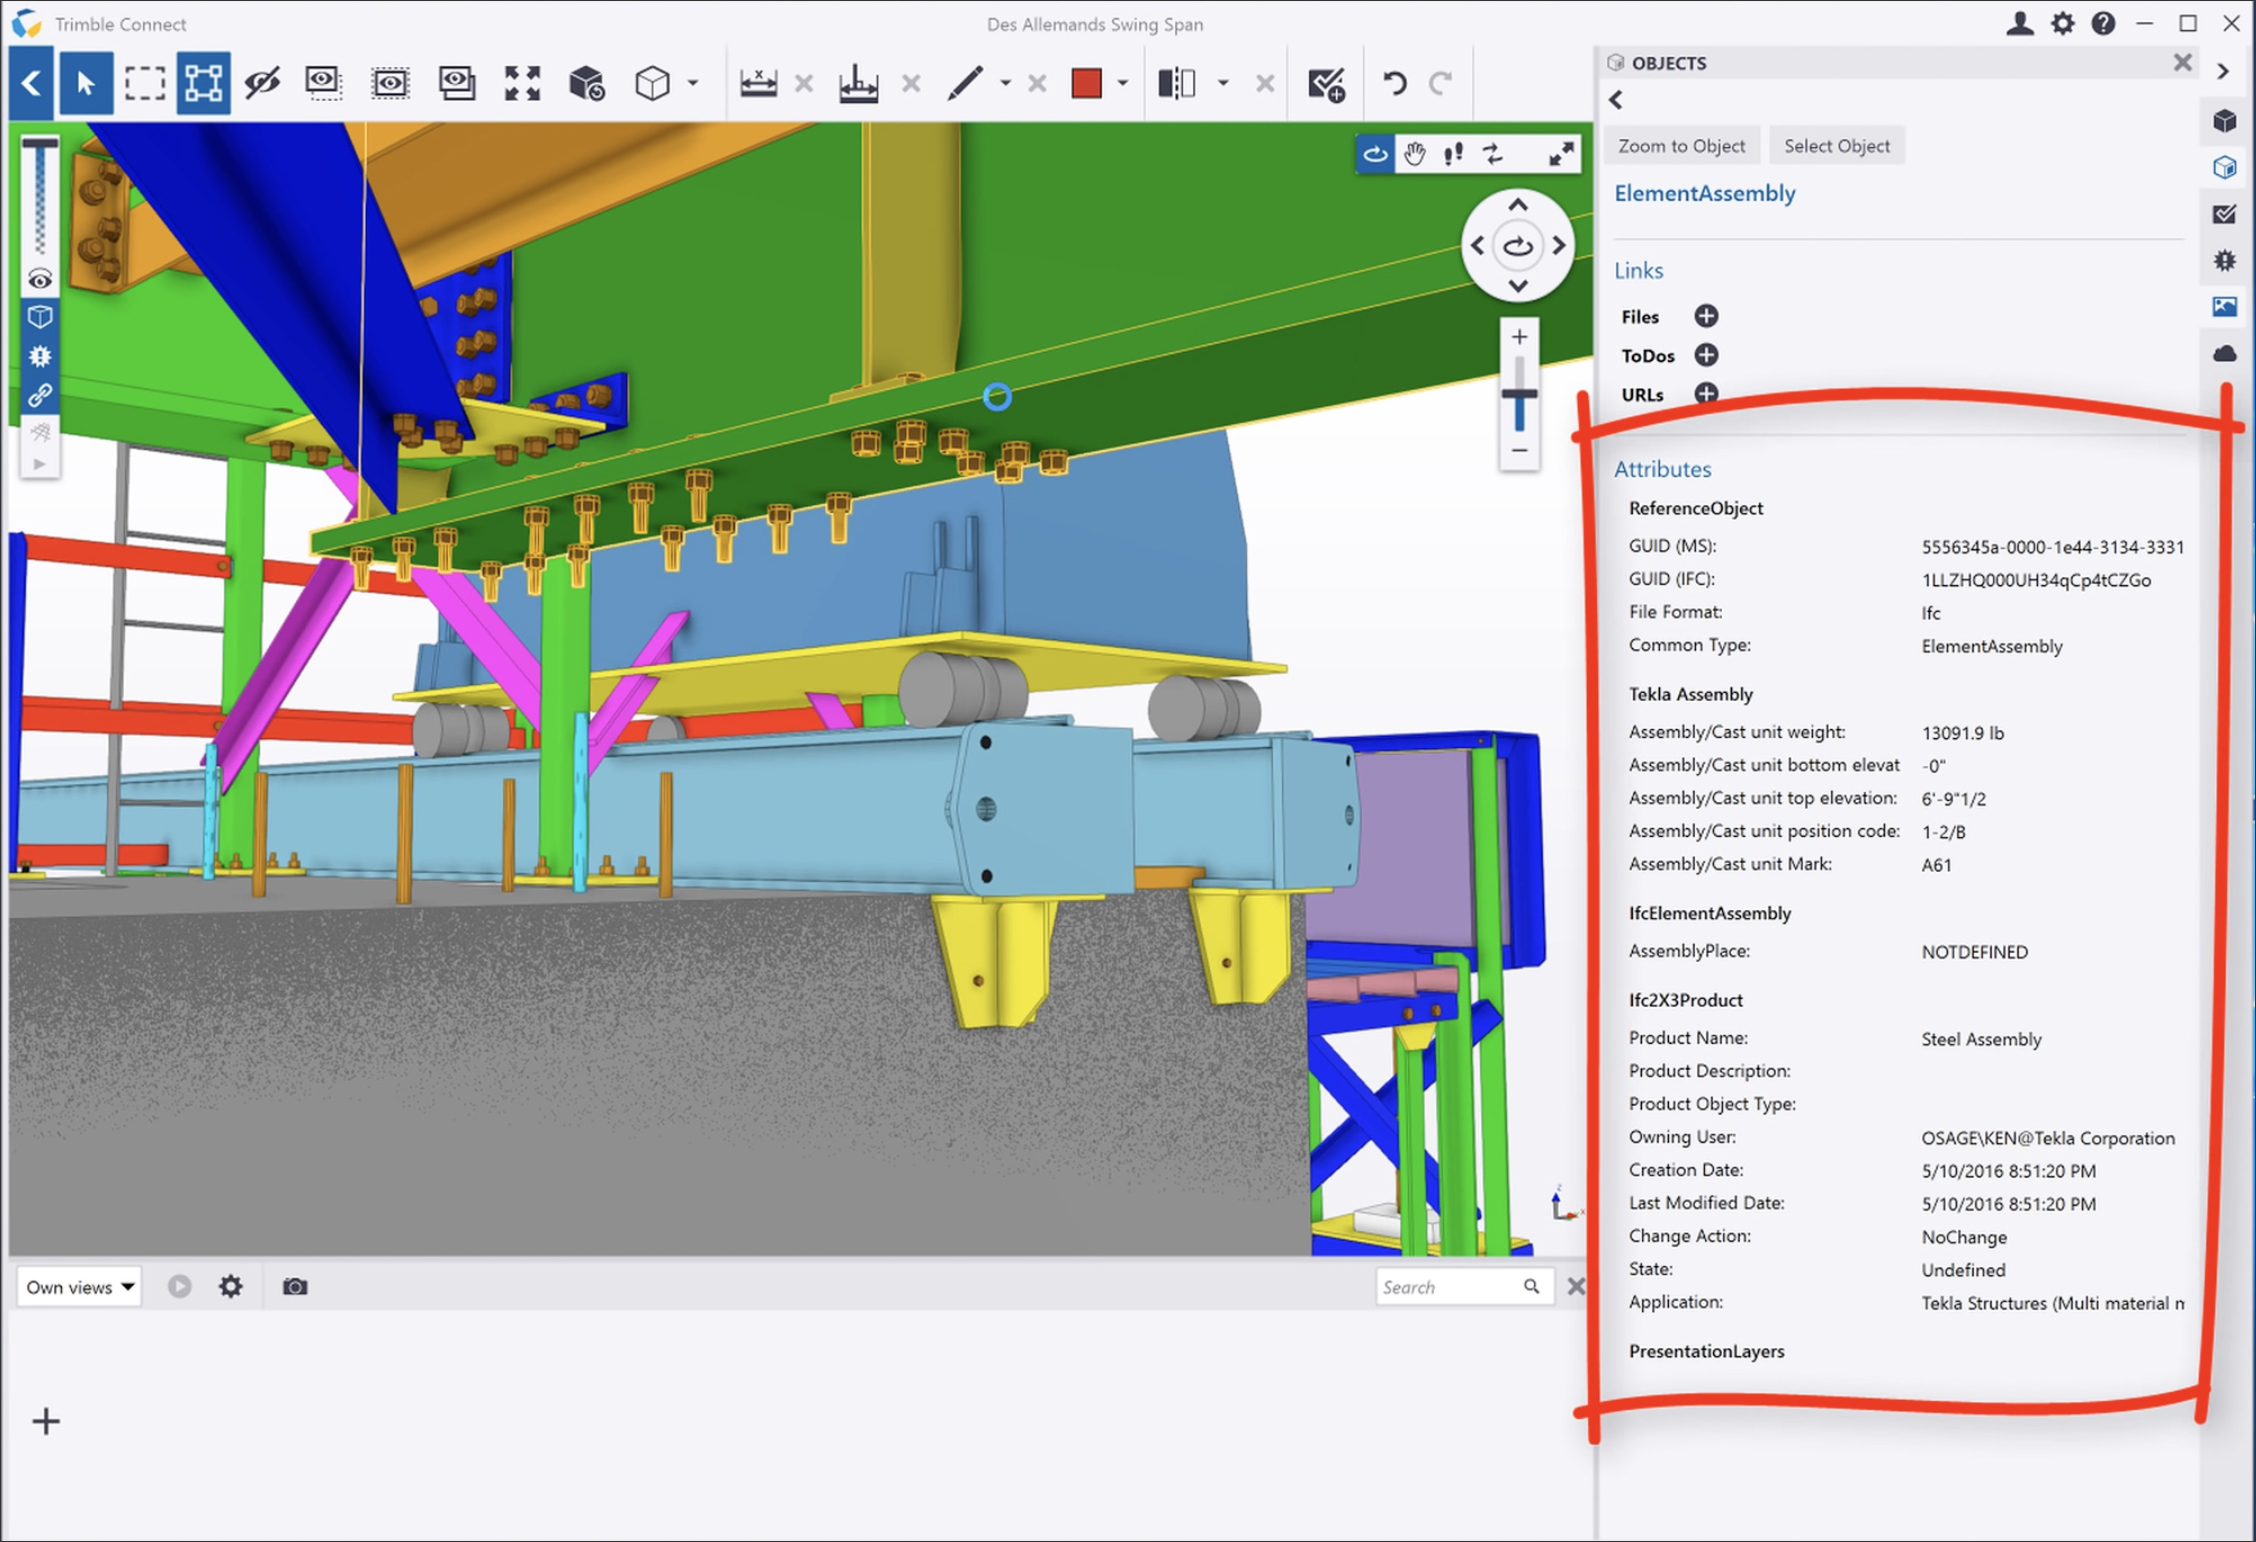2256x1542 pixels.
Task: Activate the pan hand mode
Action: pos(1414,154)
